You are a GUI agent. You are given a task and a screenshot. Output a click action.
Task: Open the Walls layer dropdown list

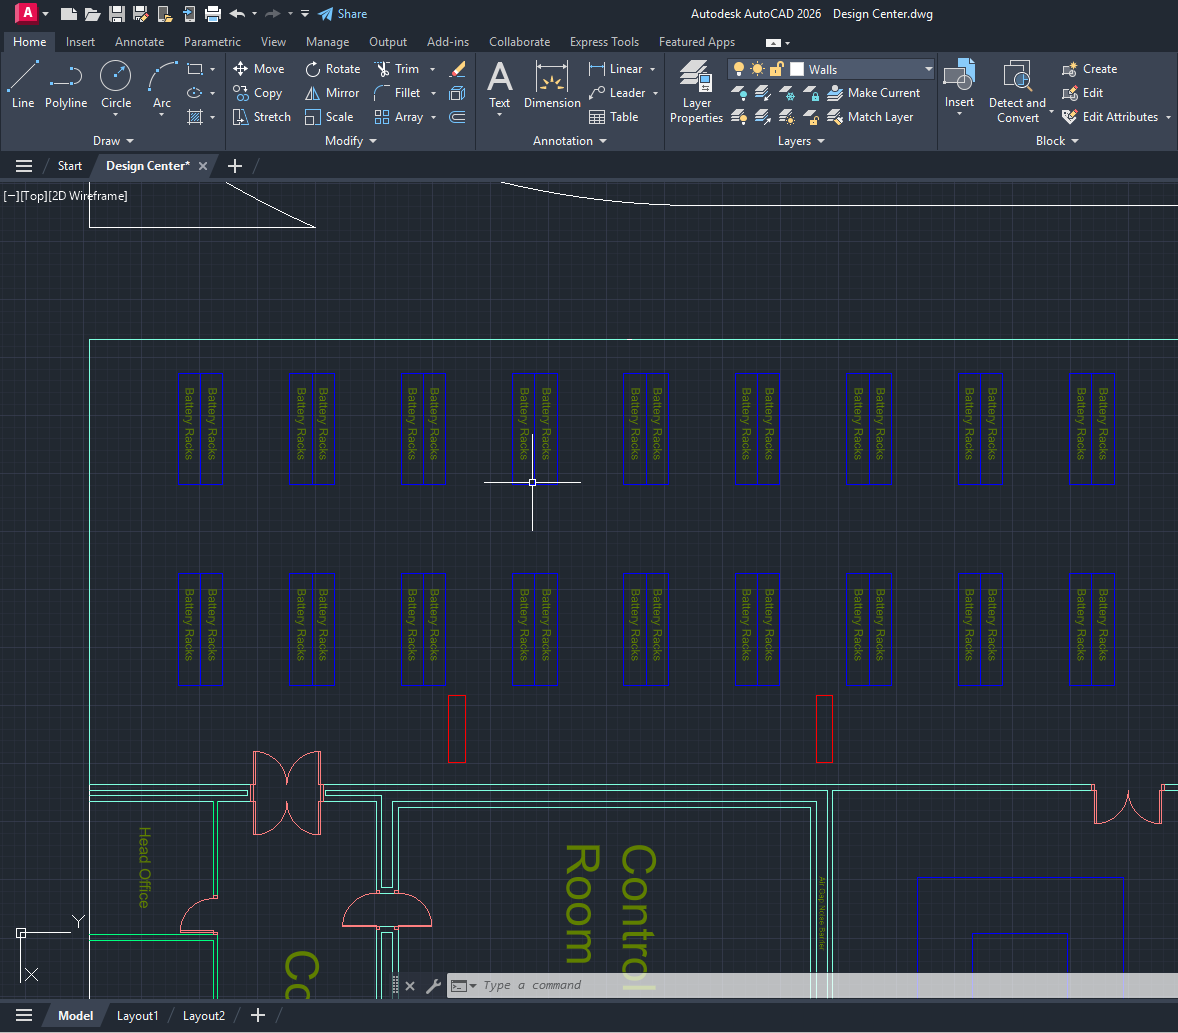pyautogui.click(x=929, y=69)
